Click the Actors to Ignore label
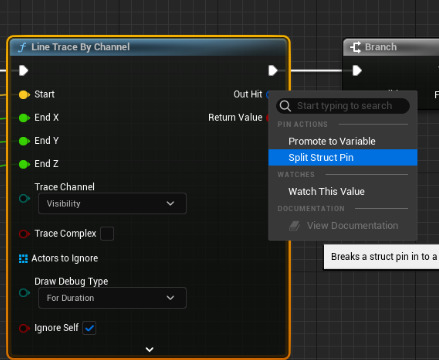The width and height of the screenshot is (439, 360). click(x=65, y=258)
